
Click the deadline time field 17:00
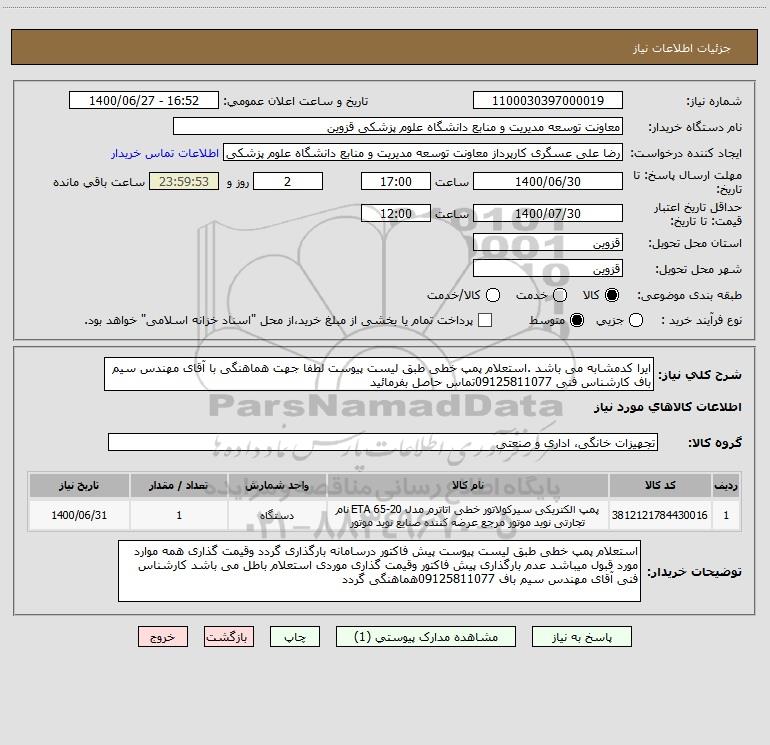pos(396,181)
